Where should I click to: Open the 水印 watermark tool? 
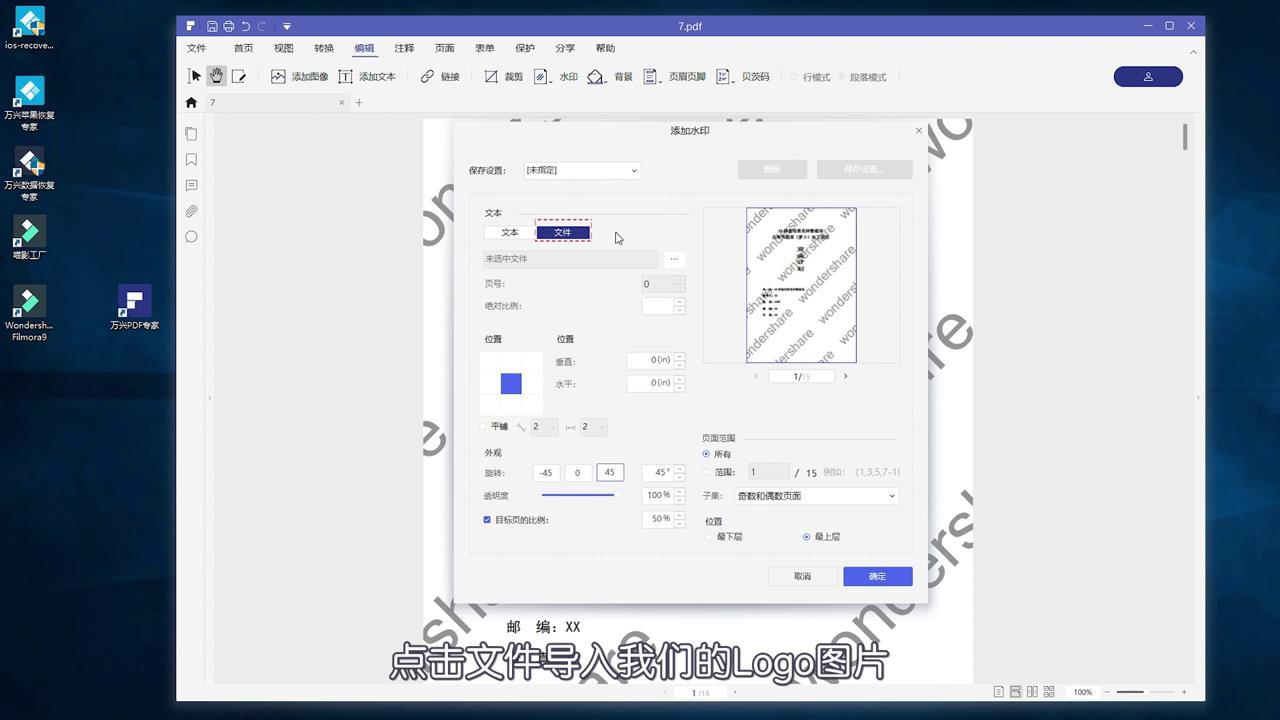(x=556, y=76)
